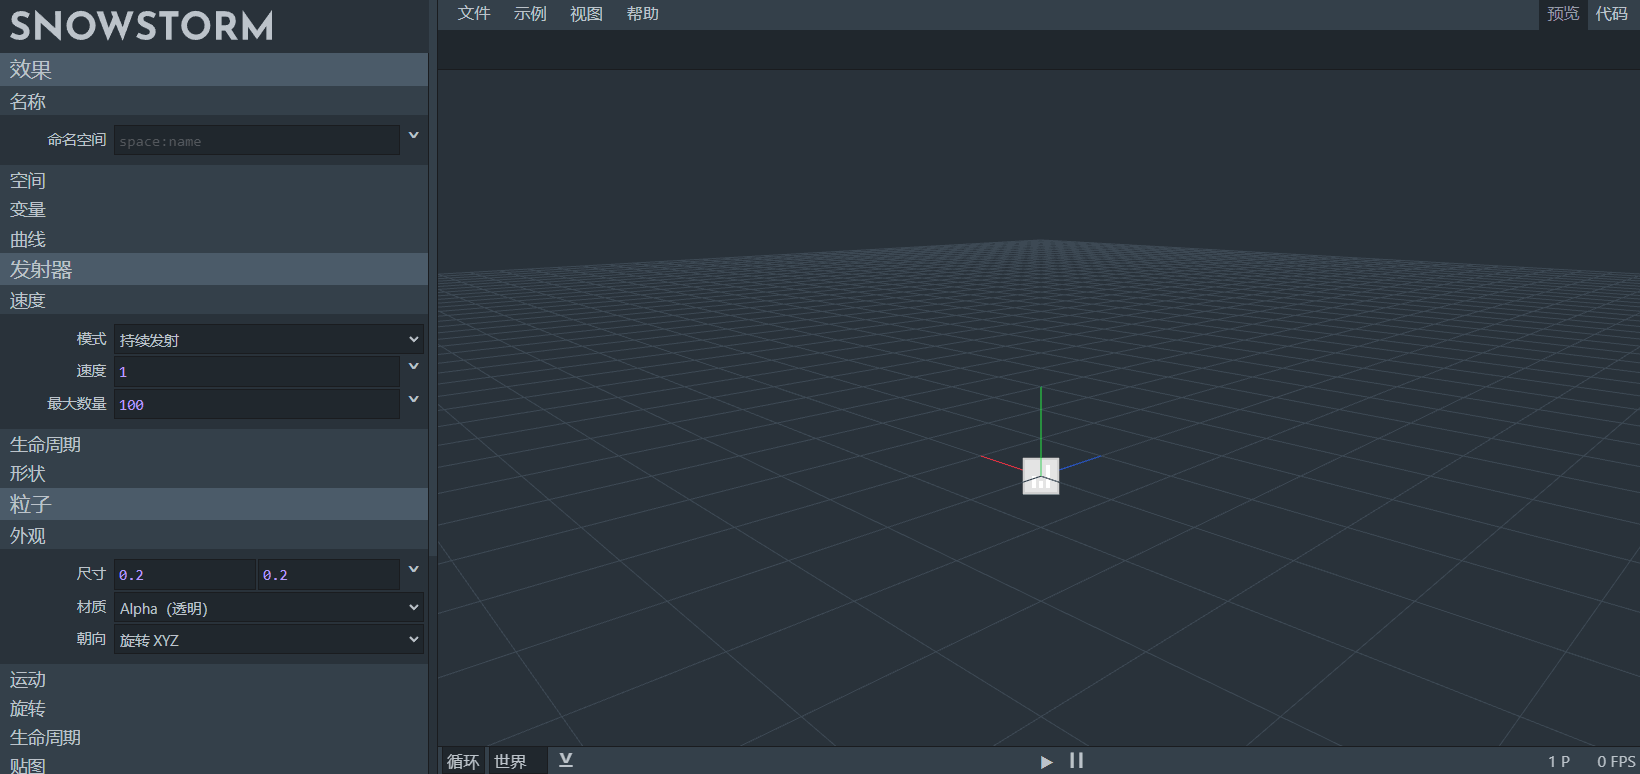Click the second 尺寸 field showing 0.2
The image size is (1640, 774).
tap(329, 575)
